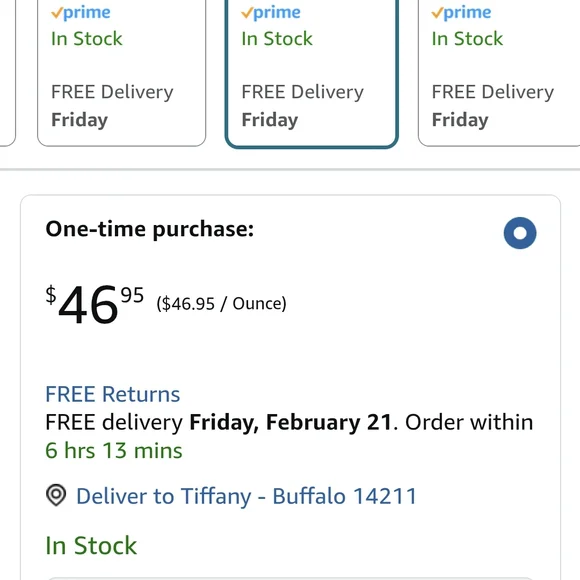This screenshot has height=580, width=580.
Task: Click the prime logo in the rightmost card
Action: pyautogui.click(x=461, y=13)
